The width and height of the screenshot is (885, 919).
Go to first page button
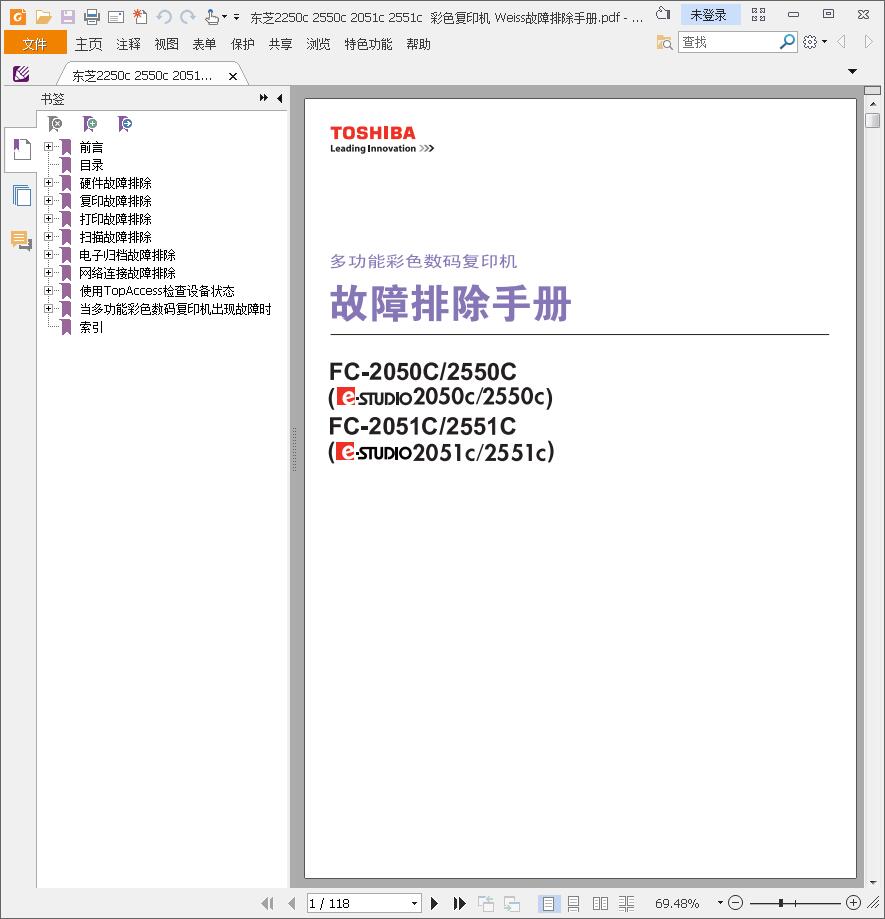point(267,903)
